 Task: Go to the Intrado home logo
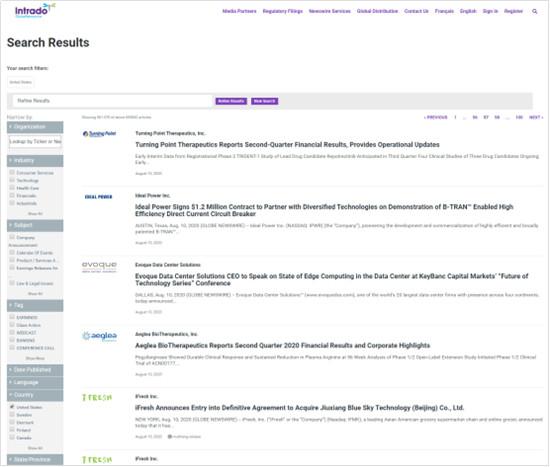coord(35,11)
